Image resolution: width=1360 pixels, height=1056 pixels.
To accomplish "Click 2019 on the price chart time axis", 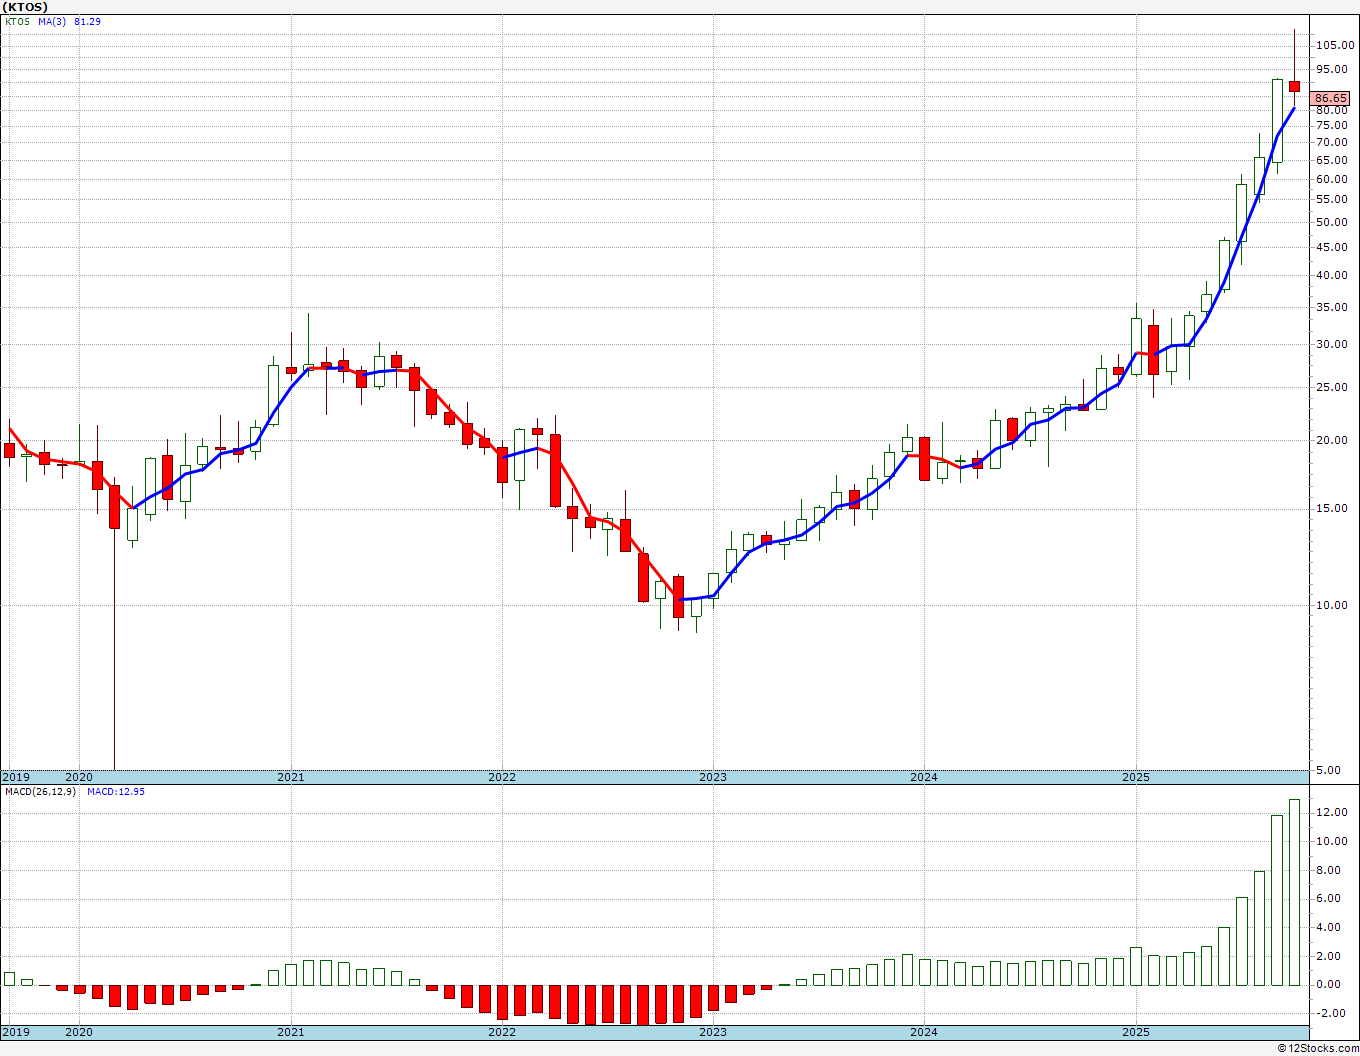I will 16,777.
